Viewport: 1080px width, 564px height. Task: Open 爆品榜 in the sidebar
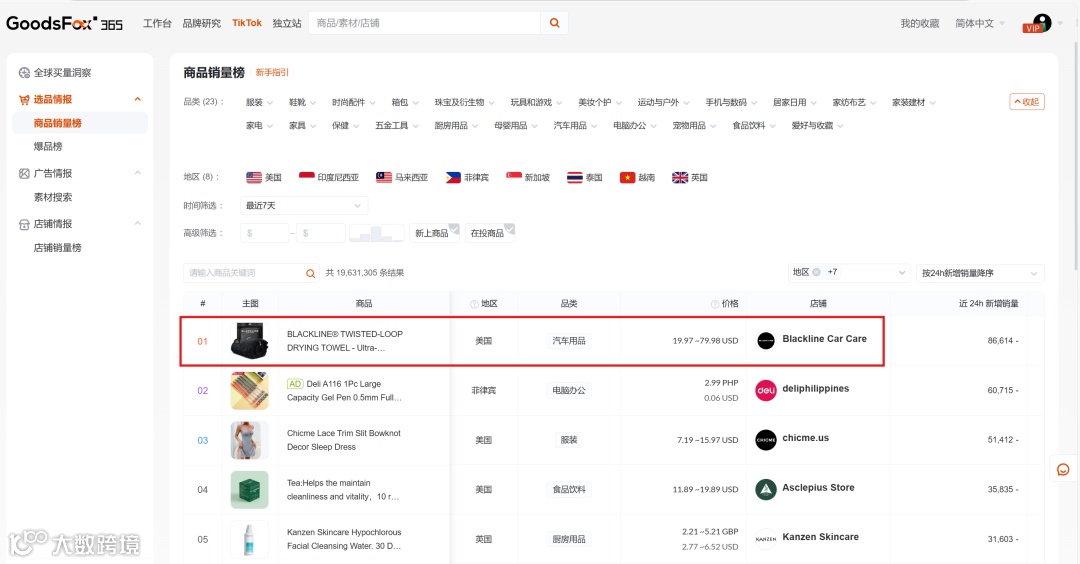pos(48,147)
